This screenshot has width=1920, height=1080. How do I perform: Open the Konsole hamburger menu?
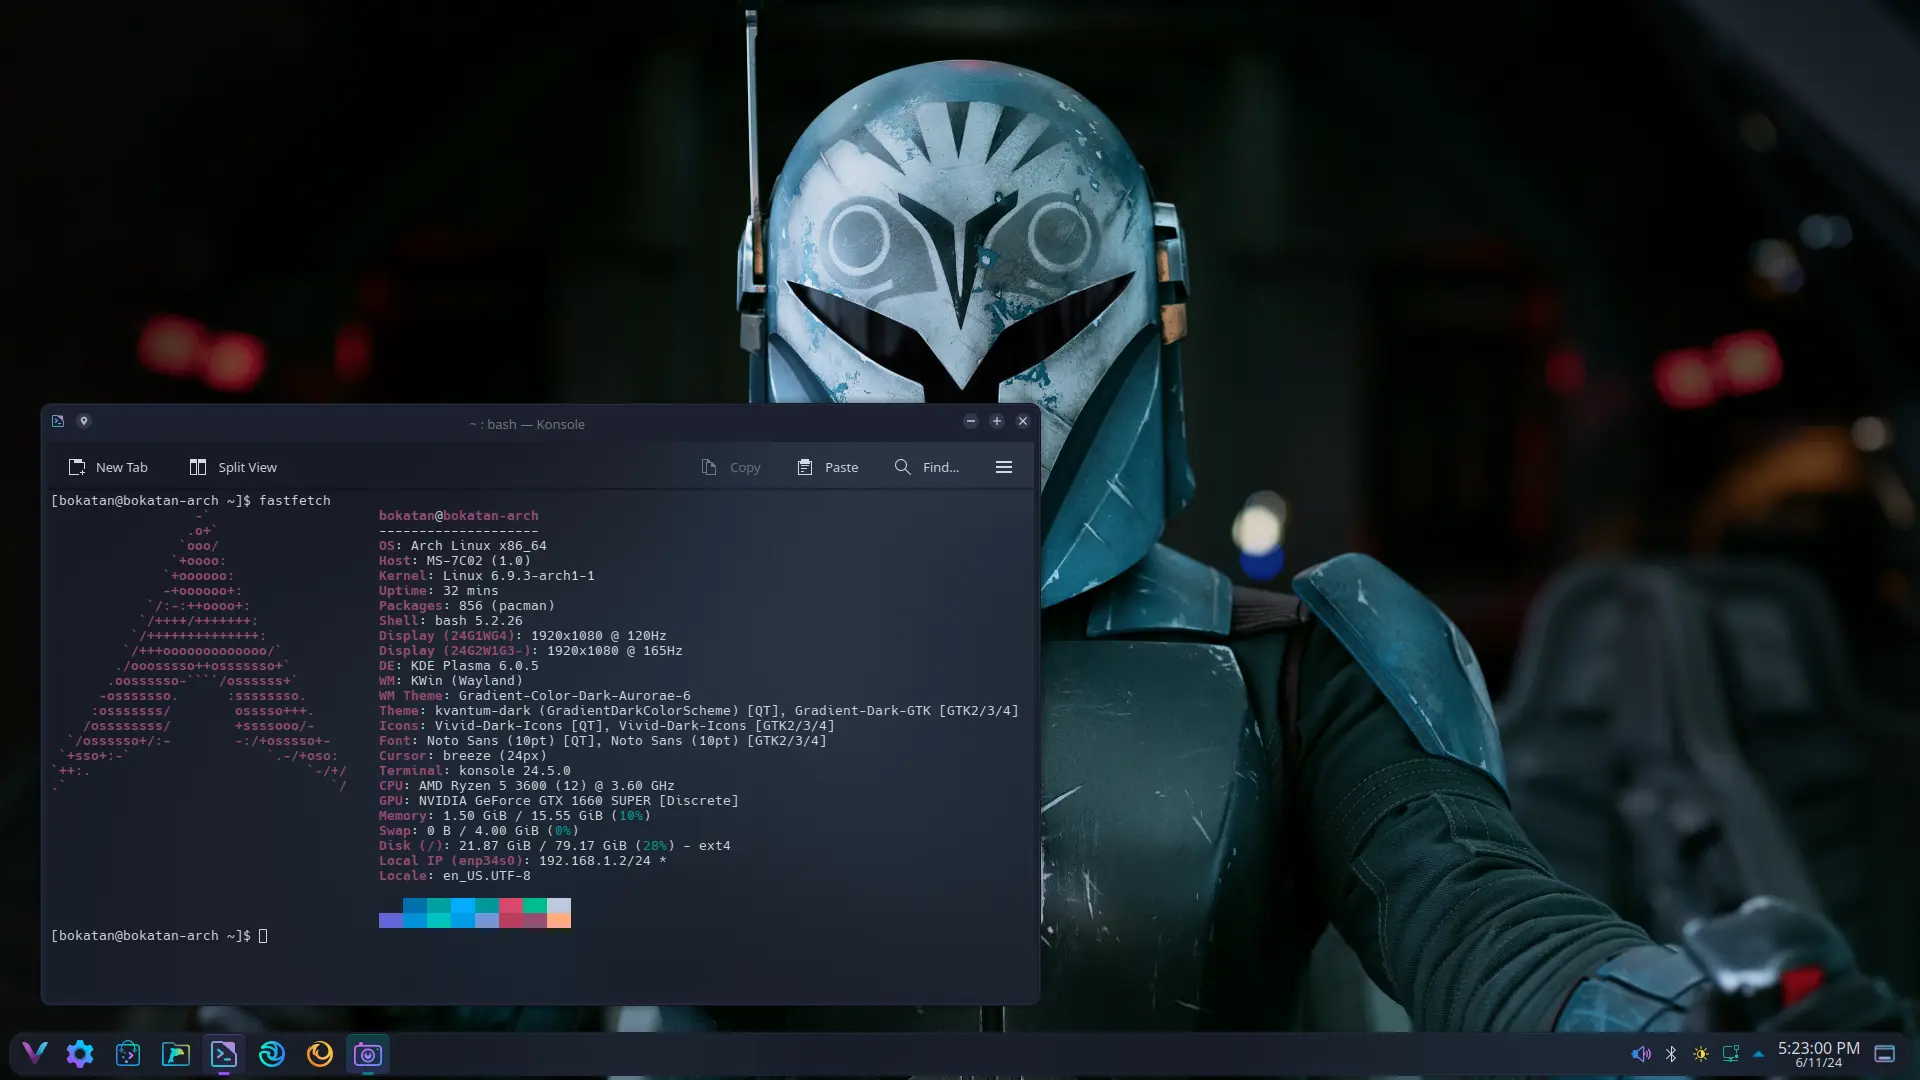click(1004, 467)
